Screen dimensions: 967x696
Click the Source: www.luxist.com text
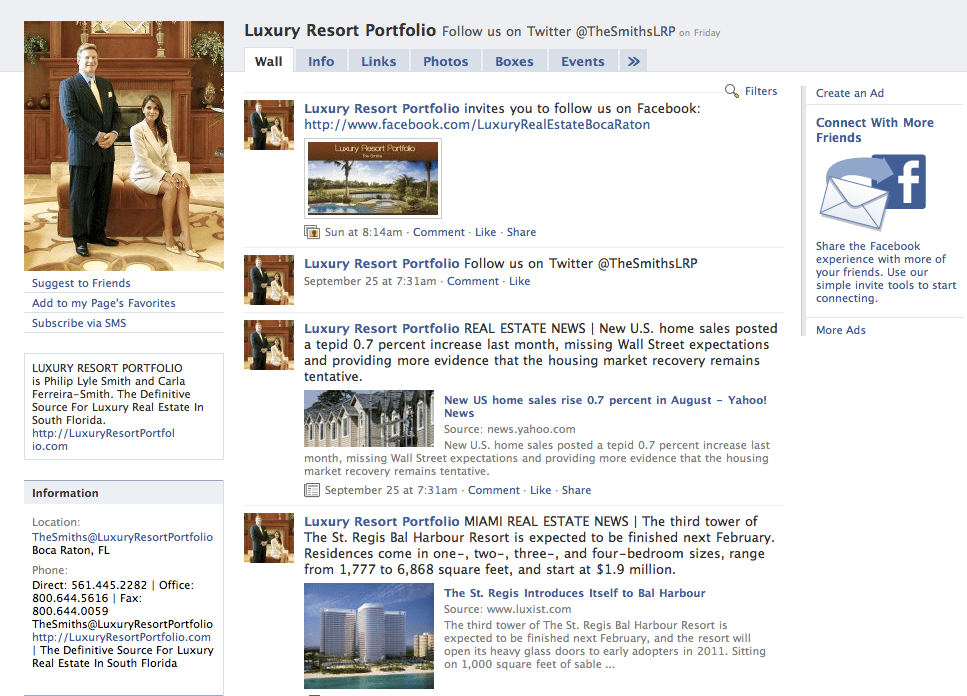click(x=508, y=609)
